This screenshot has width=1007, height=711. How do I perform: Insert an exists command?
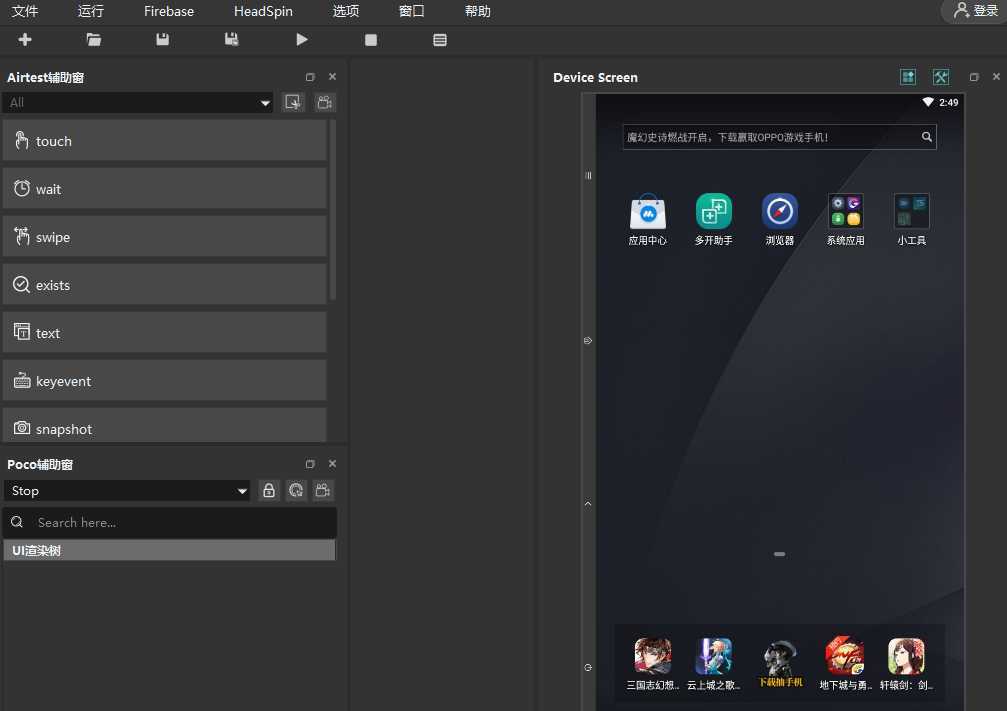[164, 285]
